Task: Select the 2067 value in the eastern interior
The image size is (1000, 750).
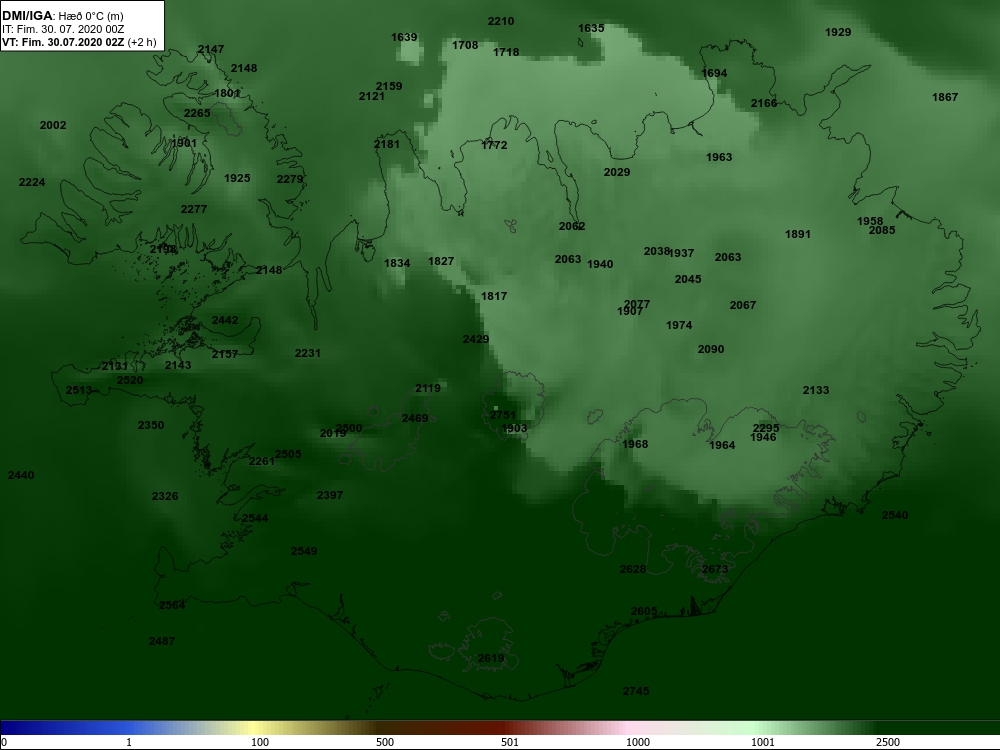Action: [742, 305]
